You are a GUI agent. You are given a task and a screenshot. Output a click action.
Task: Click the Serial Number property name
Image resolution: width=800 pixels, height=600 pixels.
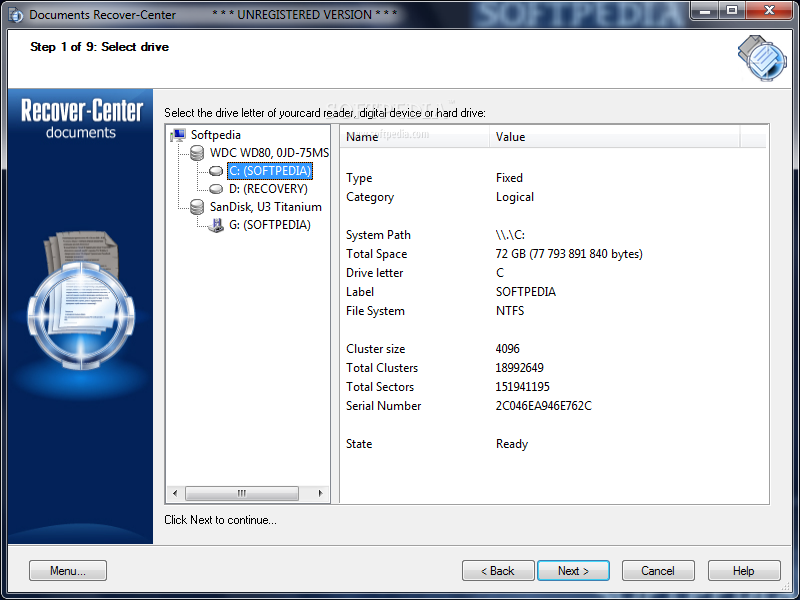pos(384,406)
